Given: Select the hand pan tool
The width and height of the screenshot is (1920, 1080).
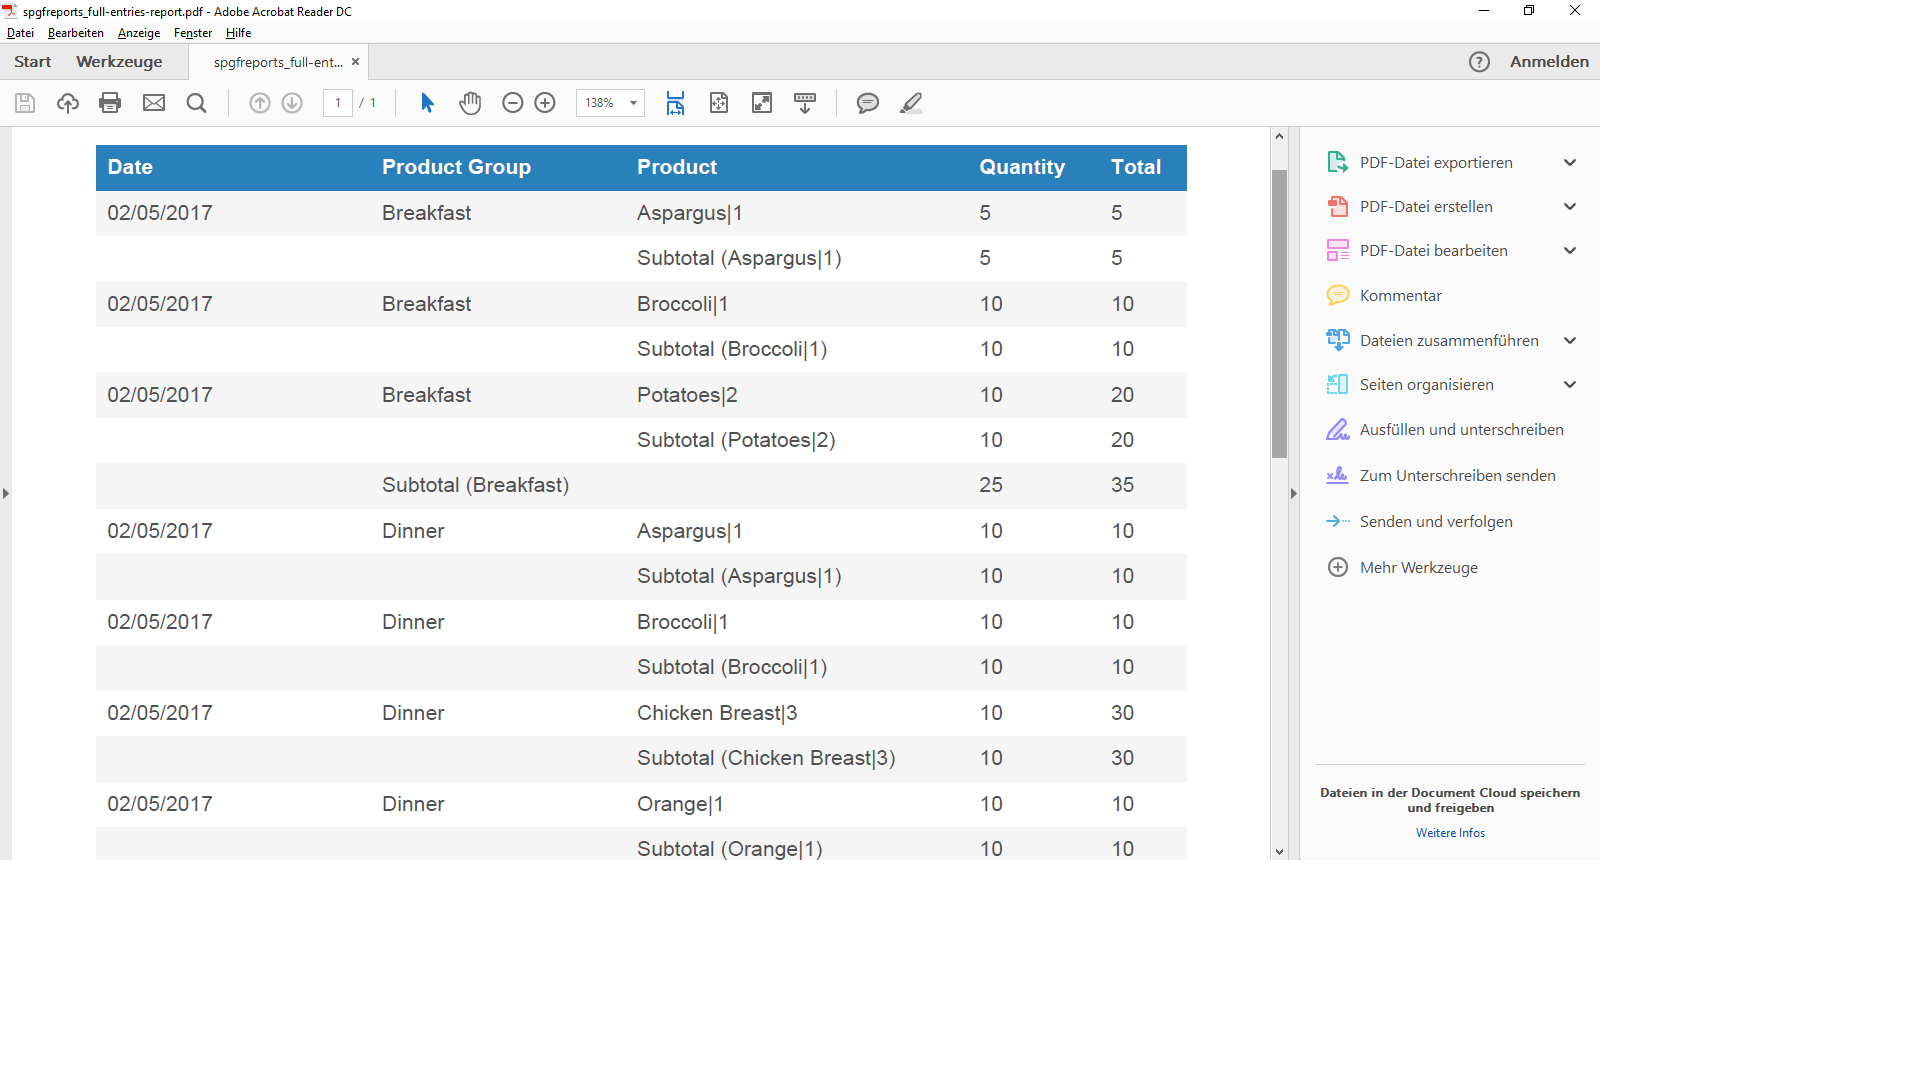Looking at the screenshot, I should tap(470, 103).
